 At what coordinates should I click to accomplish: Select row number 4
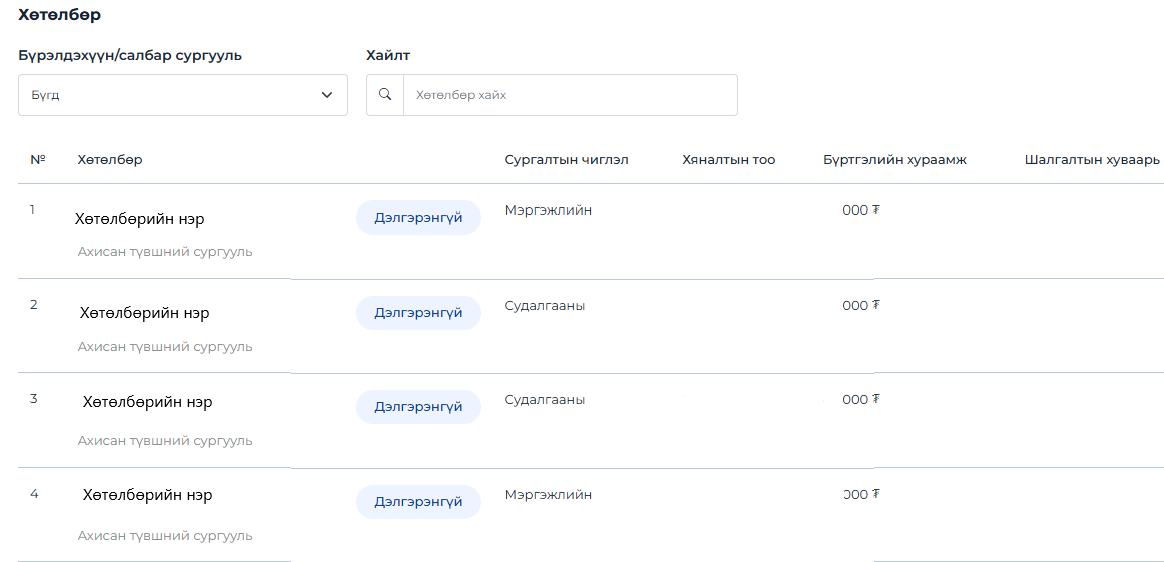34,494
